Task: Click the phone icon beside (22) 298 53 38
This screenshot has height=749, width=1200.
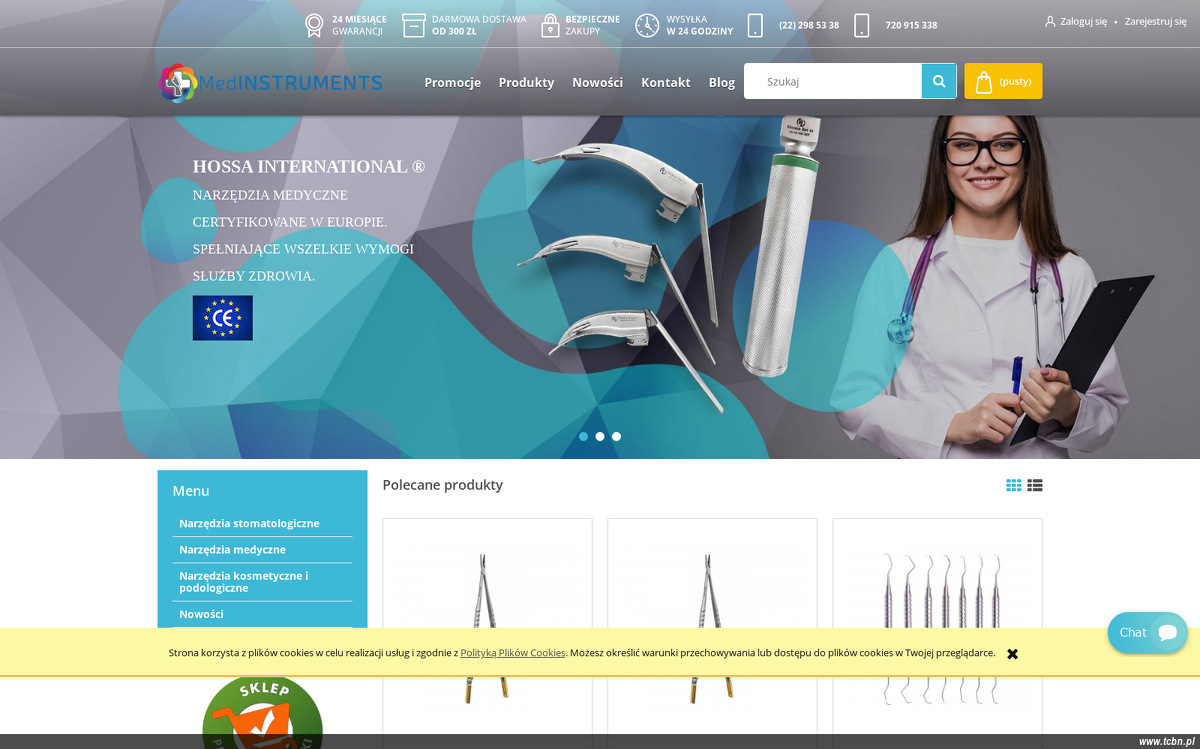Action: [x=755, y=25]
